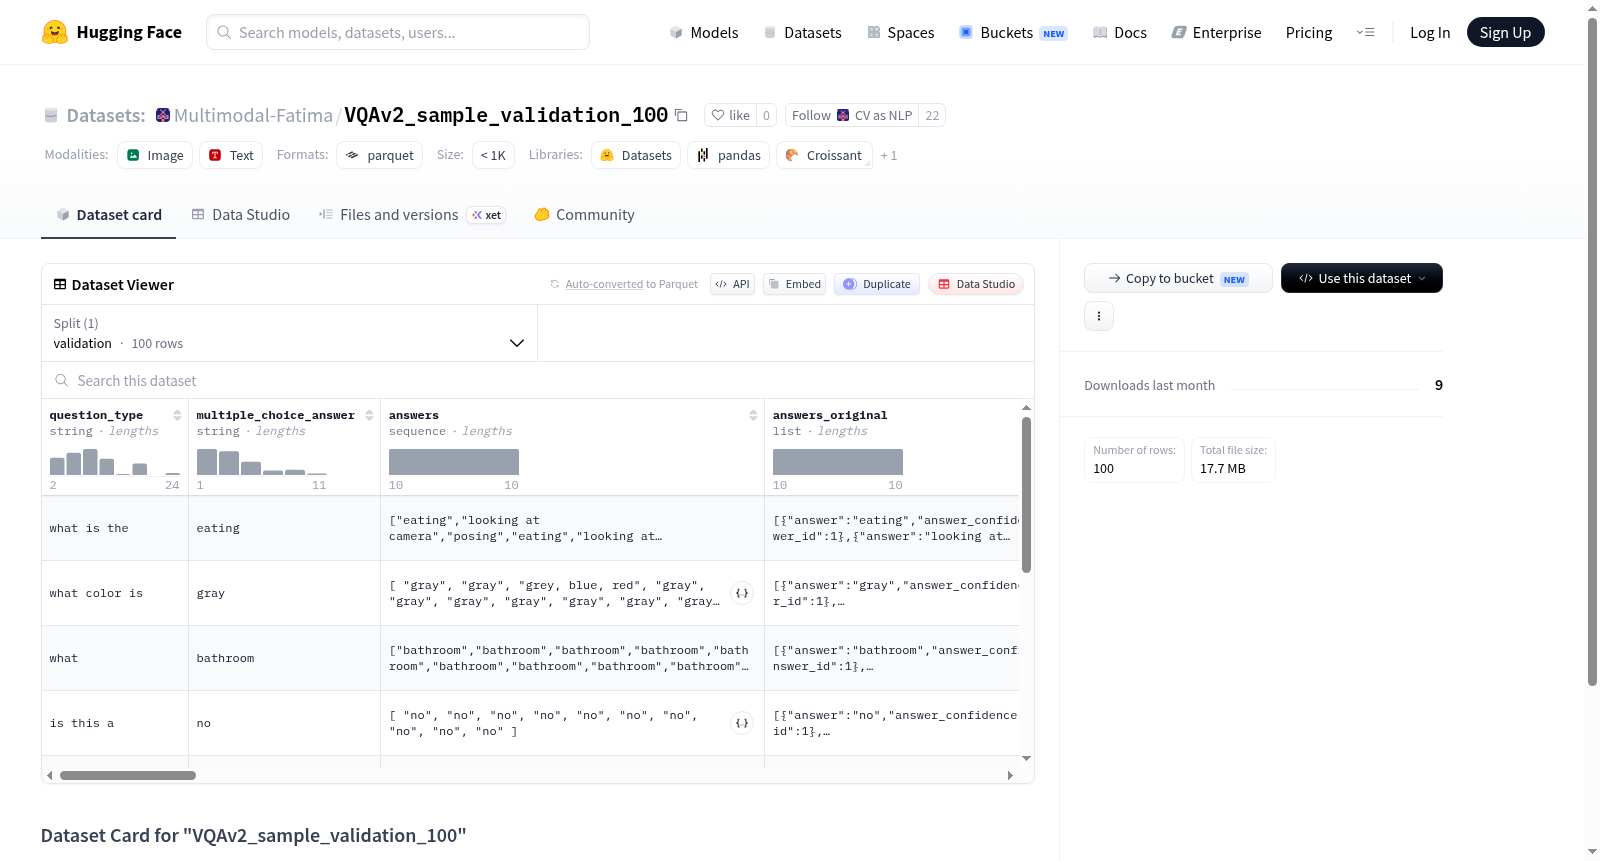
Task: Open the Docs page
Action: tap(1120, 32)
